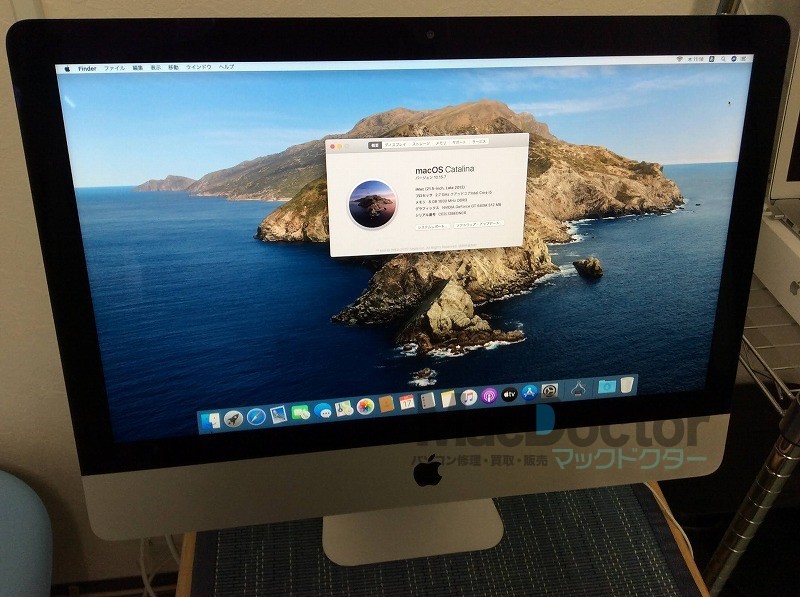Open Mail stamp icon in Dock
The image size is (800, 597).
tap(279, 414)
